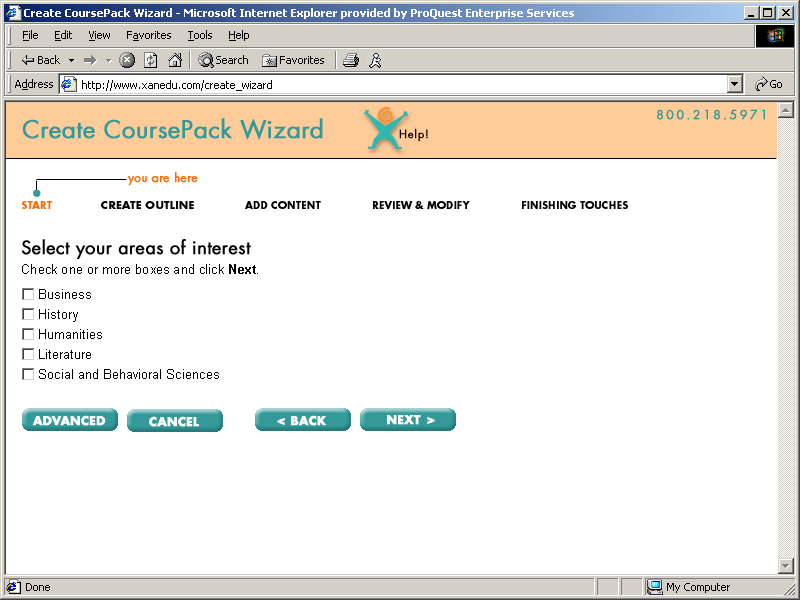The image size is (800, 600).
Task: Open the Forward button history dropdown arrow
Action: tap(108, 60)
